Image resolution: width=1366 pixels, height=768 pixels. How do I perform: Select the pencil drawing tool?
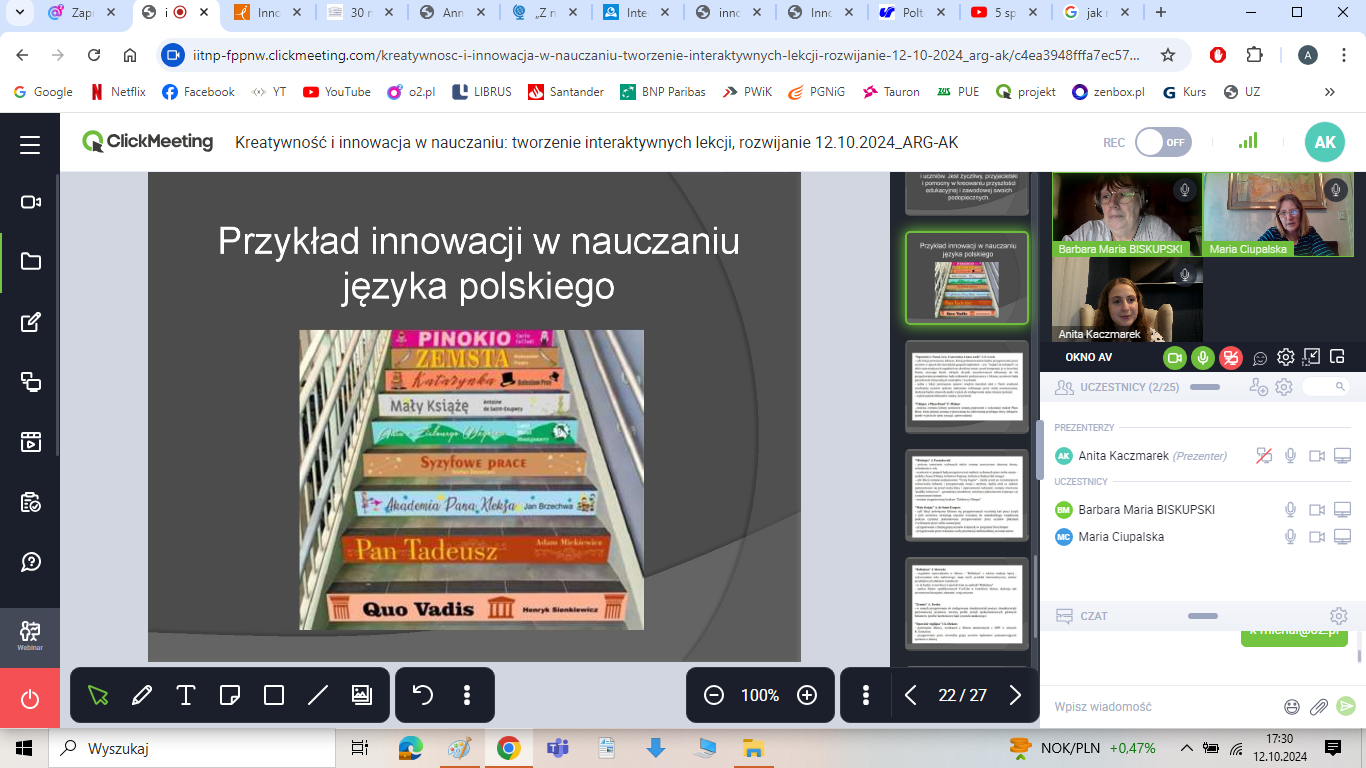[x=142, y=695]
